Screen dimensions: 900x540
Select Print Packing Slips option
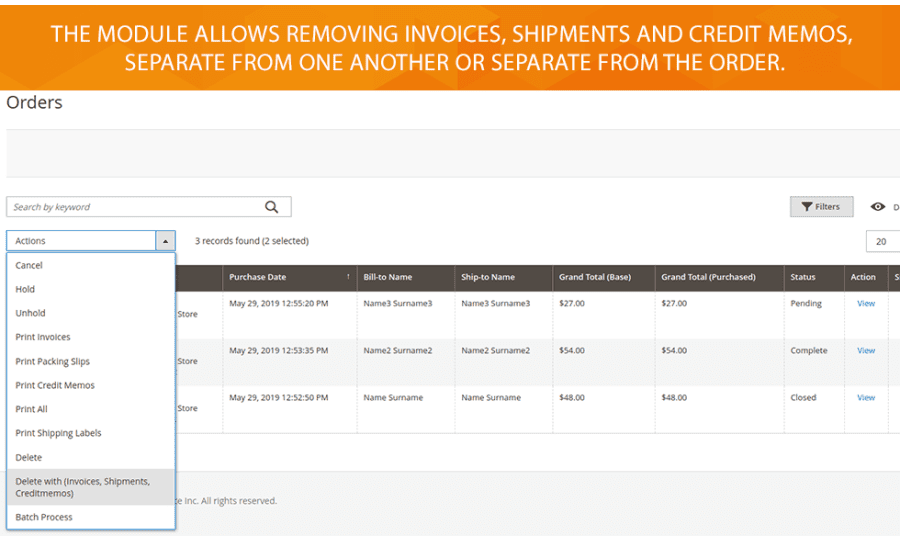click(52, 361)
